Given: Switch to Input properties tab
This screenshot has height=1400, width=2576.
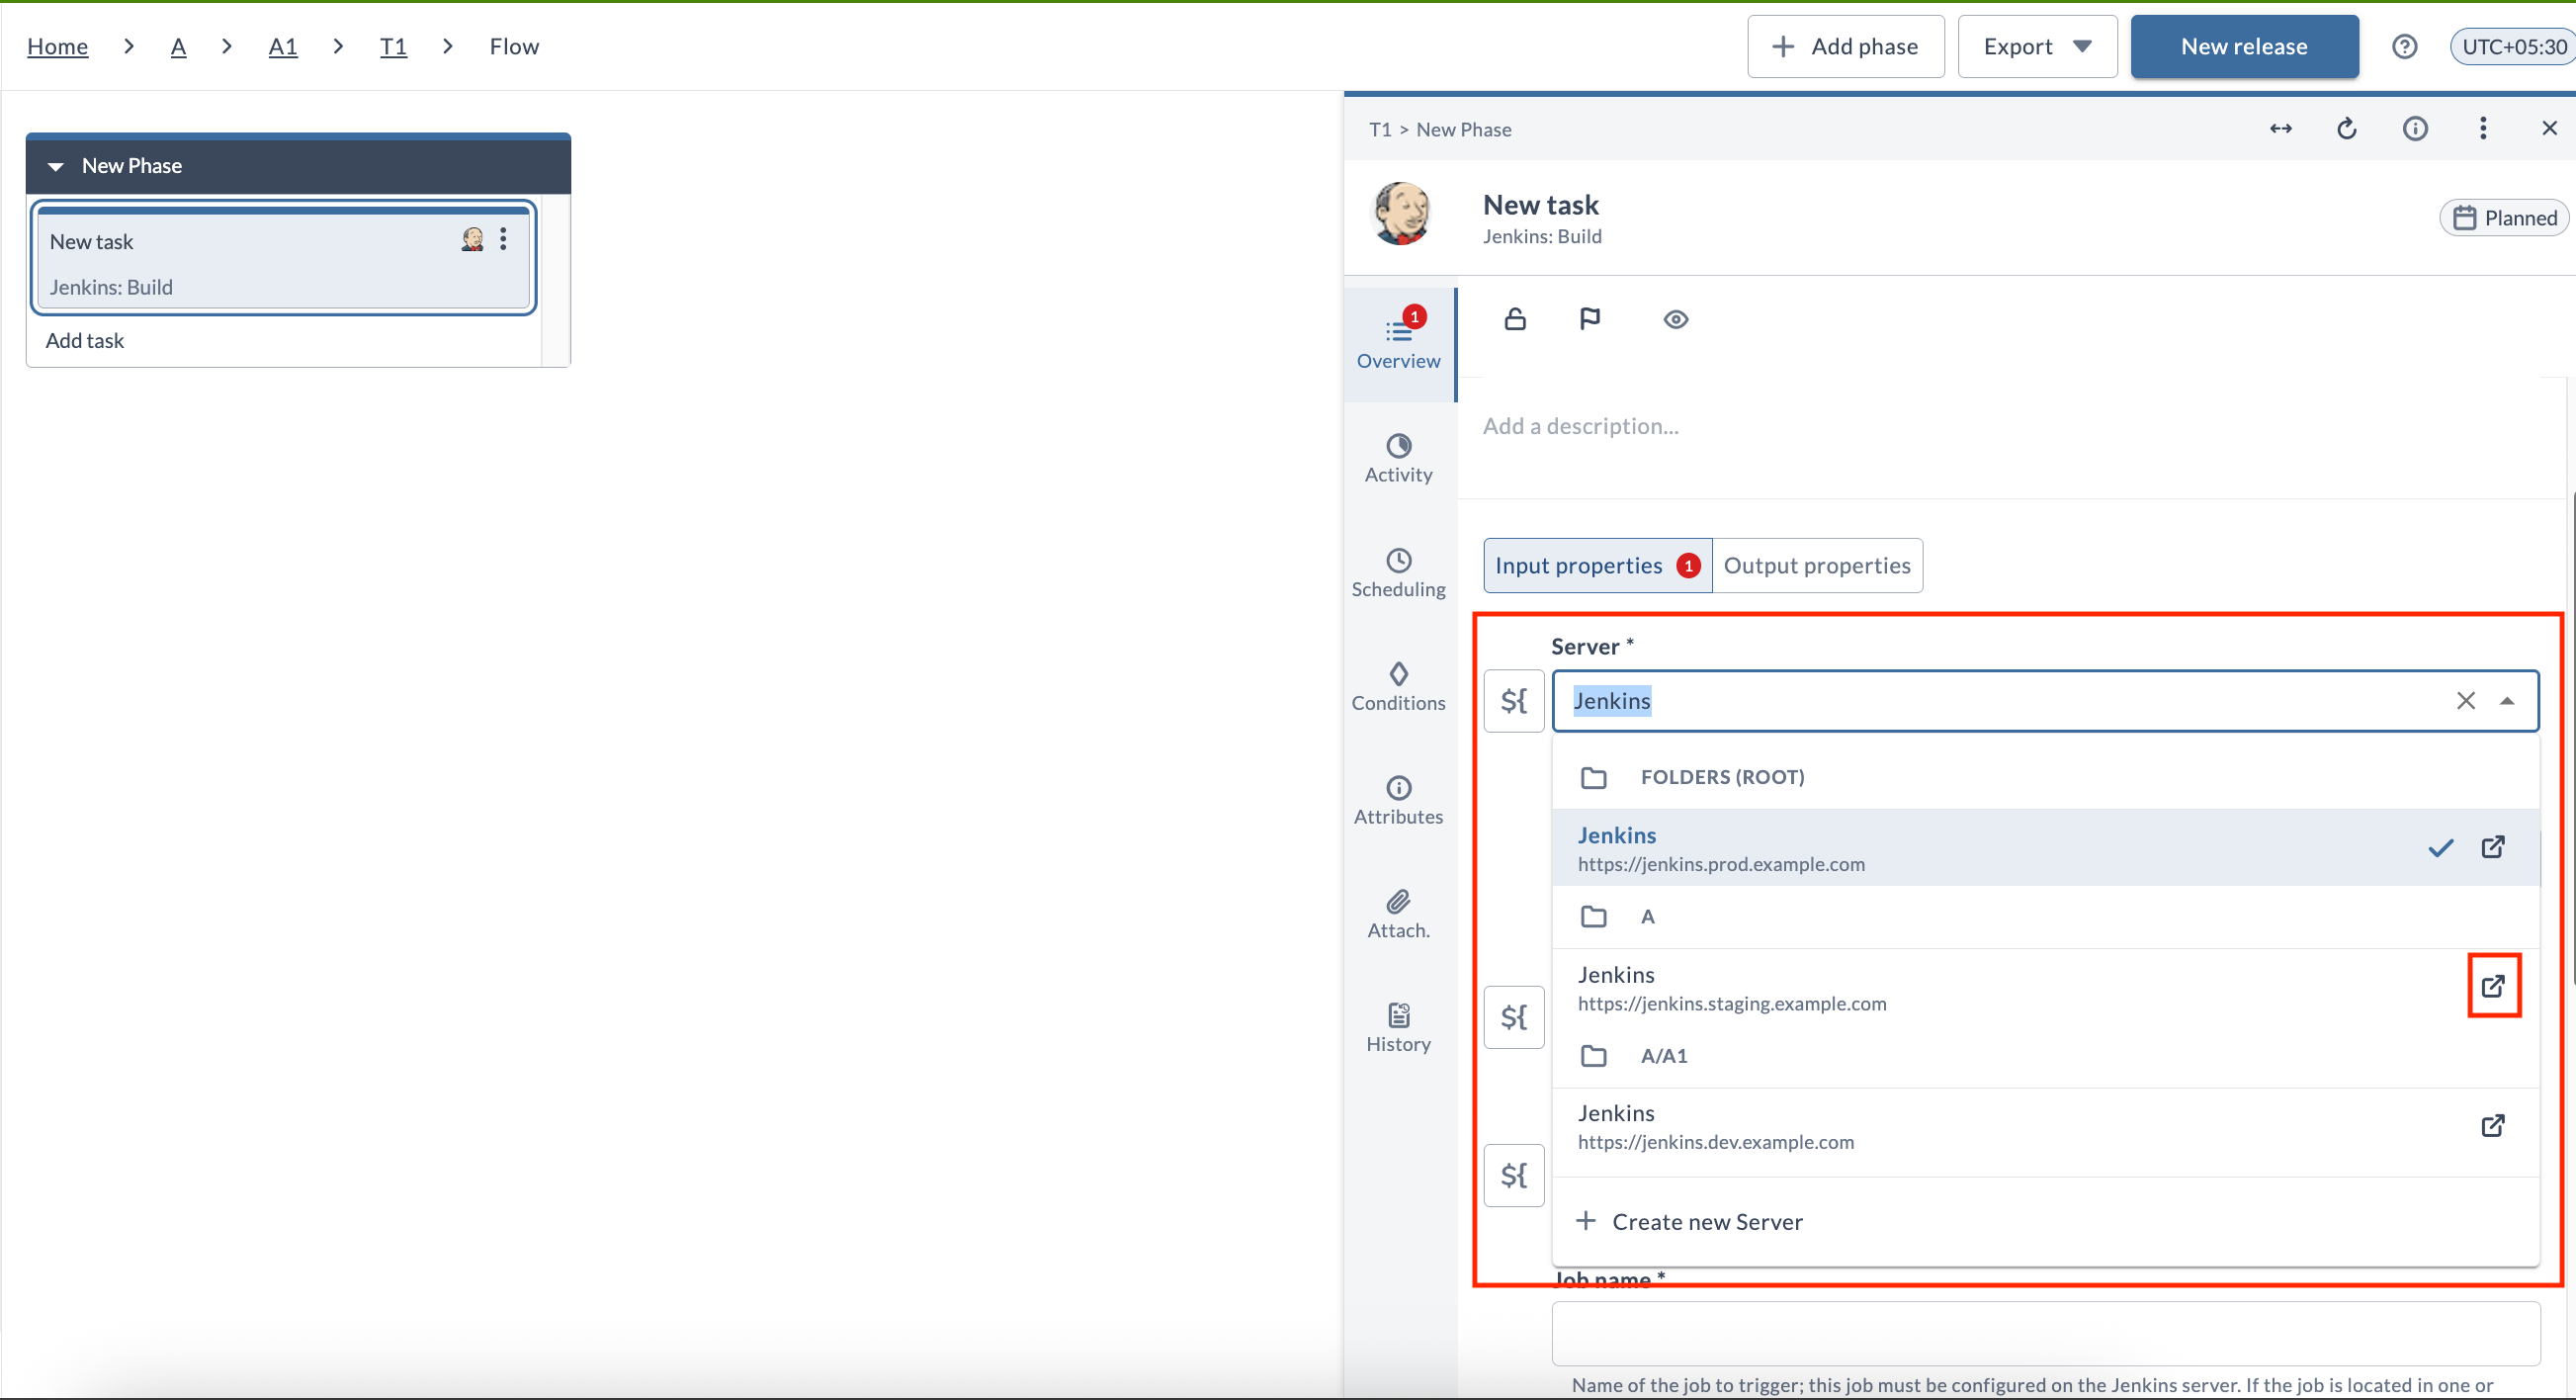Looking at the screenshot, I should (1597, 566).
